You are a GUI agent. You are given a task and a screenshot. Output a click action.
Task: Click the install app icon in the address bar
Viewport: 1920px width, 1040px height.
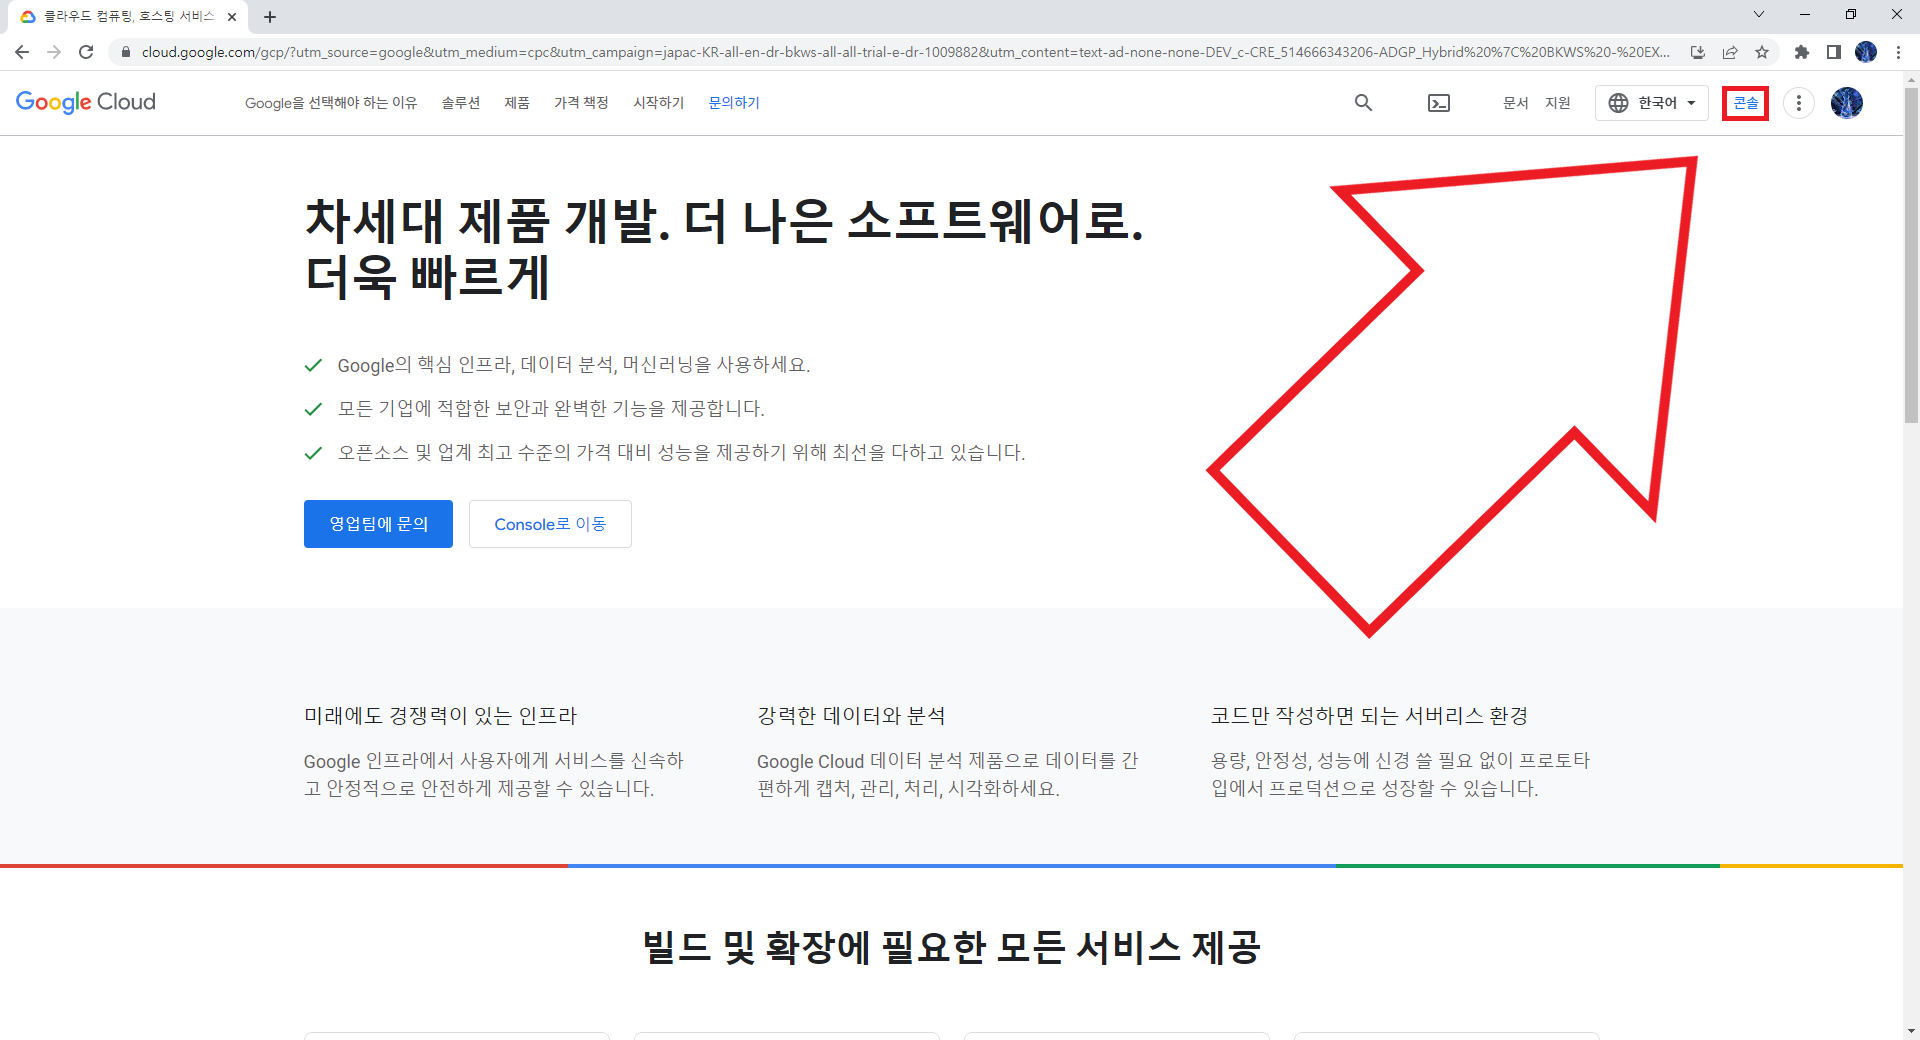click(1698, 52)
